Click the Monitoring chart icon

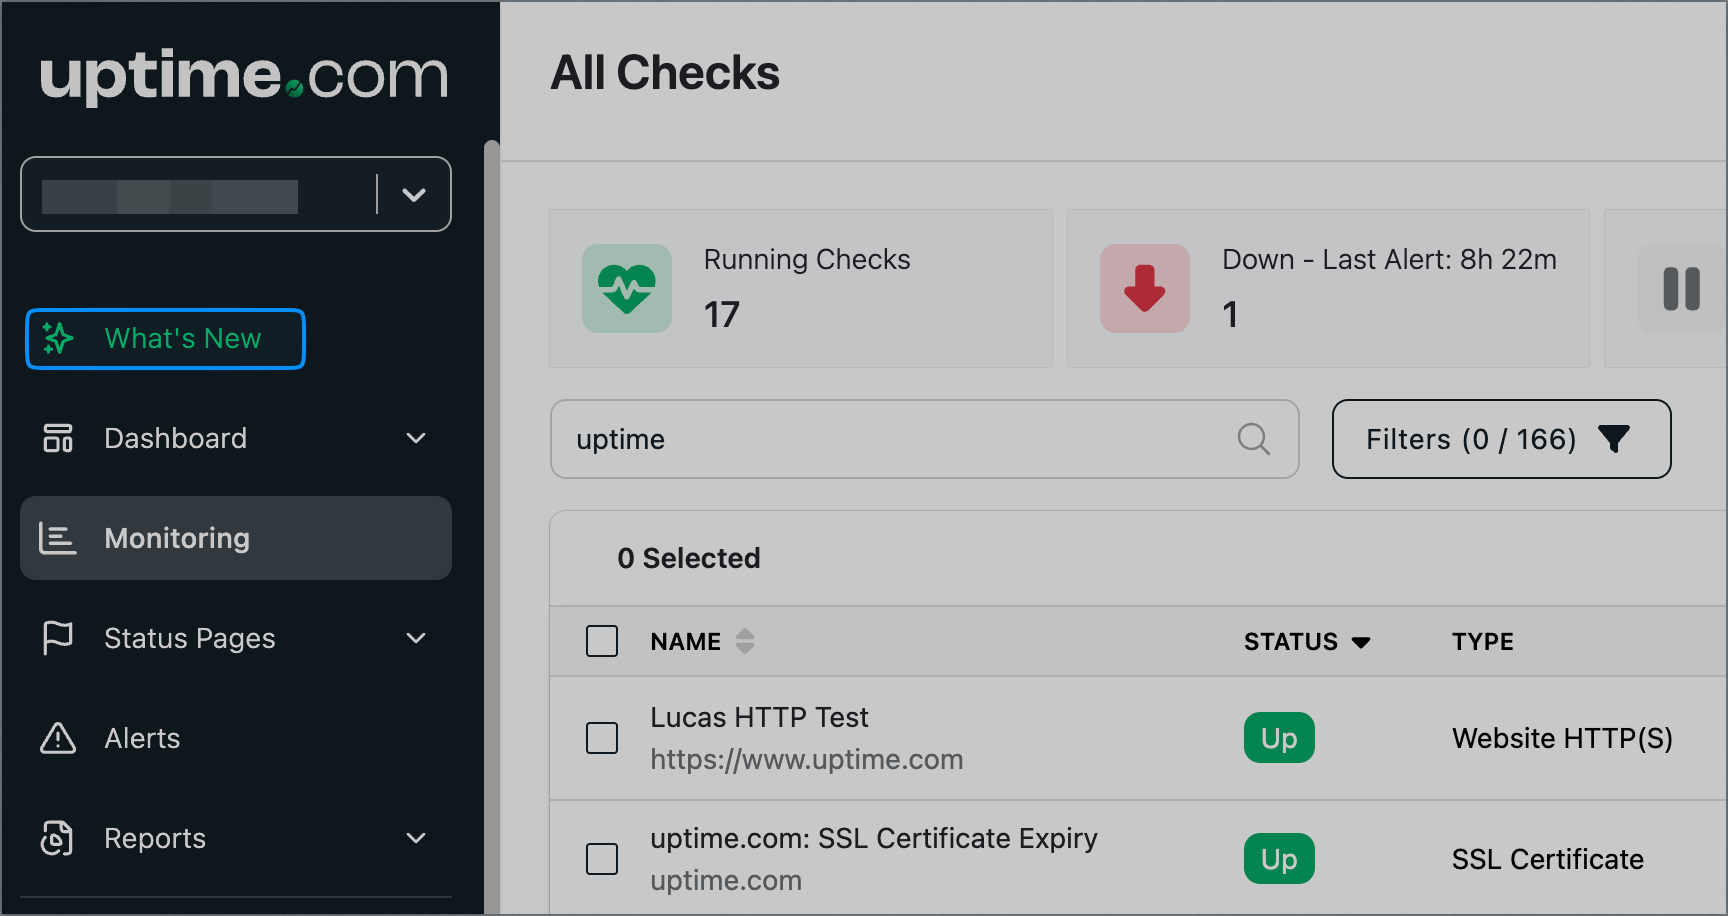pyautogui.click(x=57, y=538)
